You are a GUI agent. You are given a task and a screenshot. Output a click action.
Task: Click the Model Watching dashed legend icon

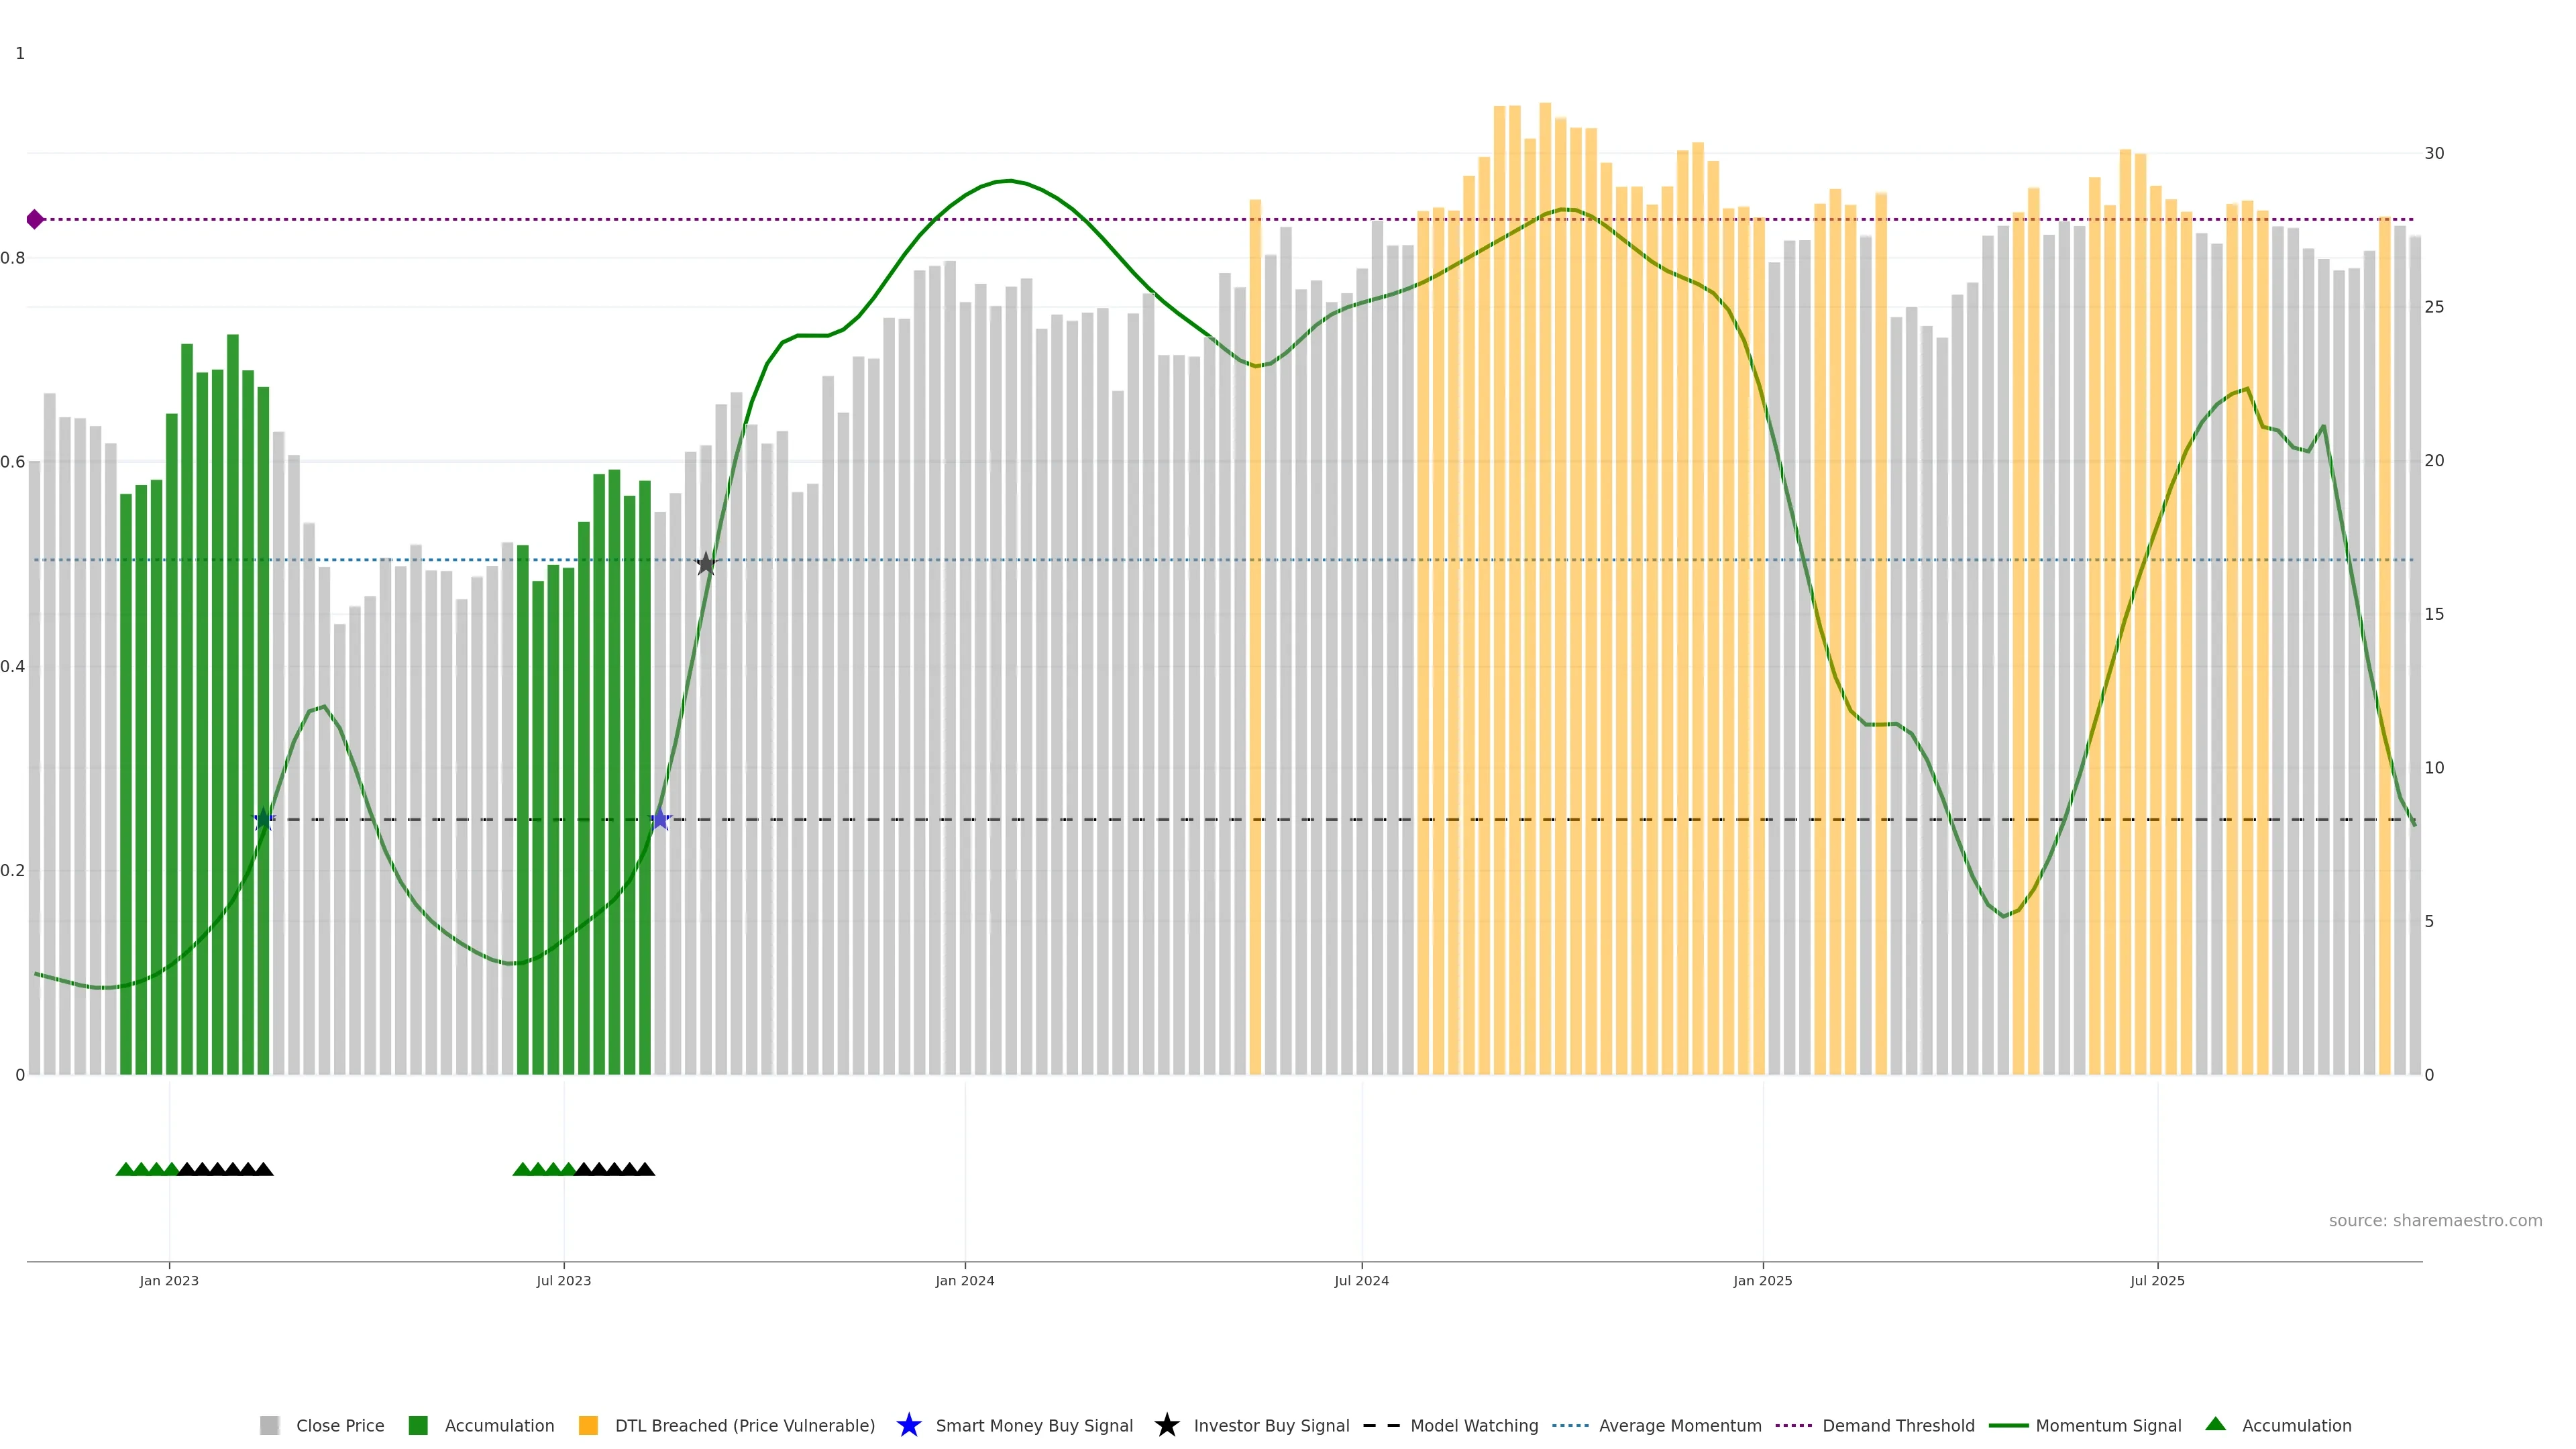click(1381, 1425)
